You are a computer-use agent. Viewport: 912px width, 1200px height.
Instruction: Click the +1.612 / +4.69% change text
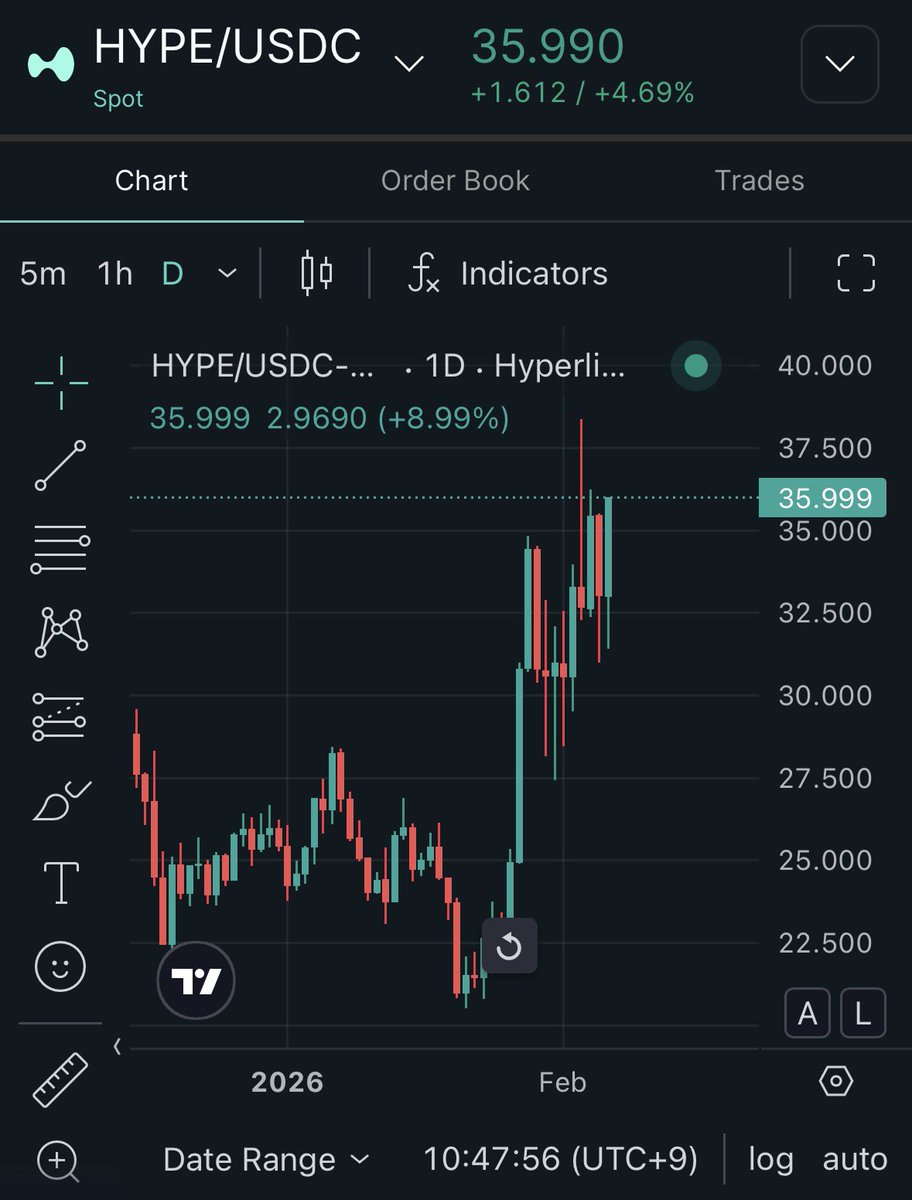click(583, 94)
